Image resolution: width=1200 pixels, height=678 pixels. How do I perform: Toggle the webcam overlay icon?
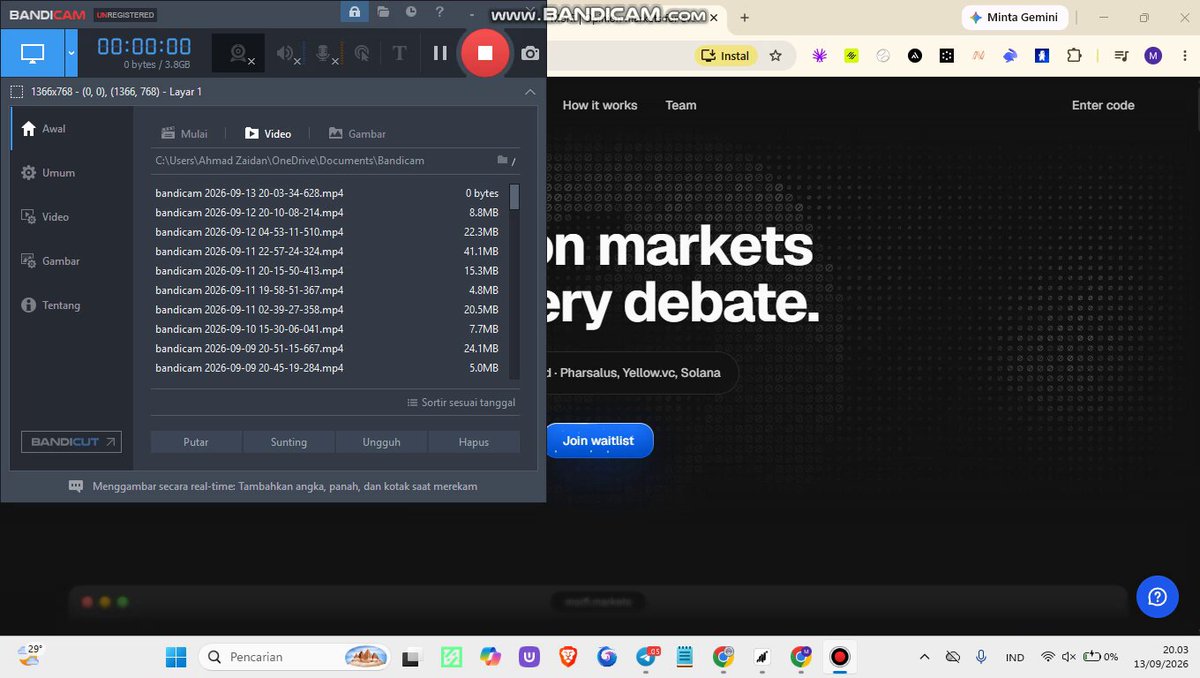(x=239, y=53)
